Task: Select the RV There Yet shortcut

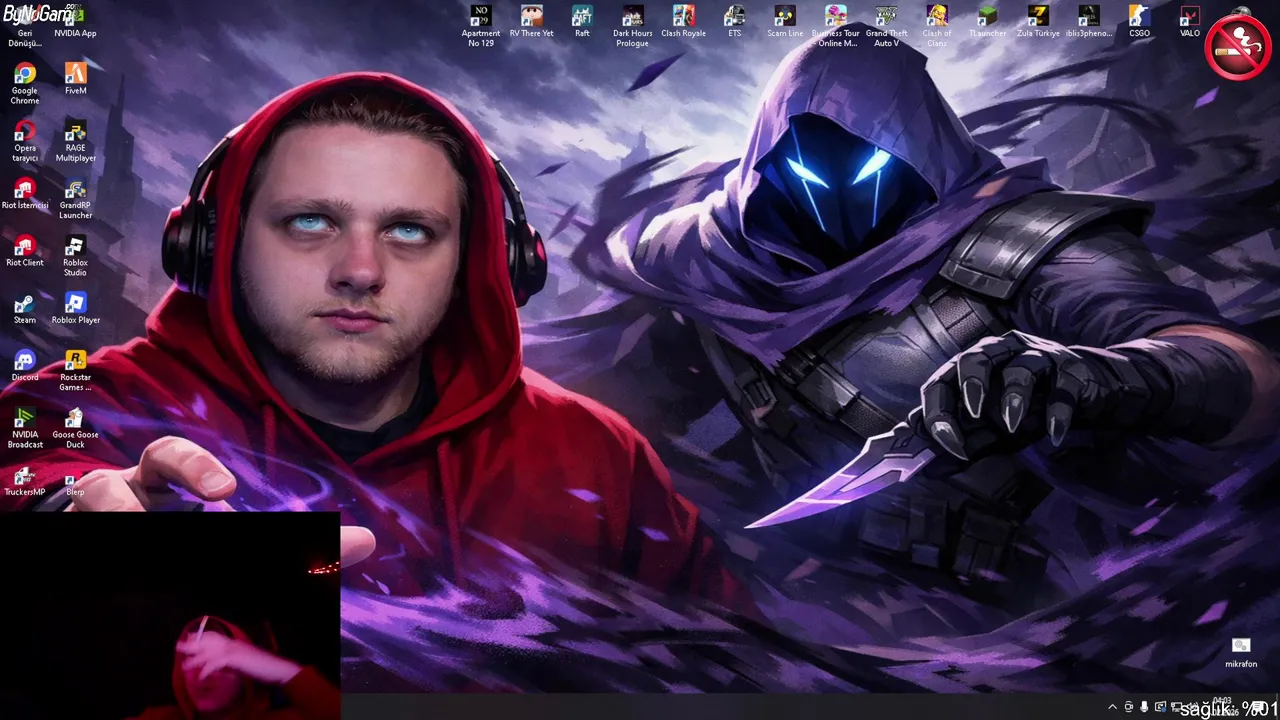Action: click(x=531, y=22)
